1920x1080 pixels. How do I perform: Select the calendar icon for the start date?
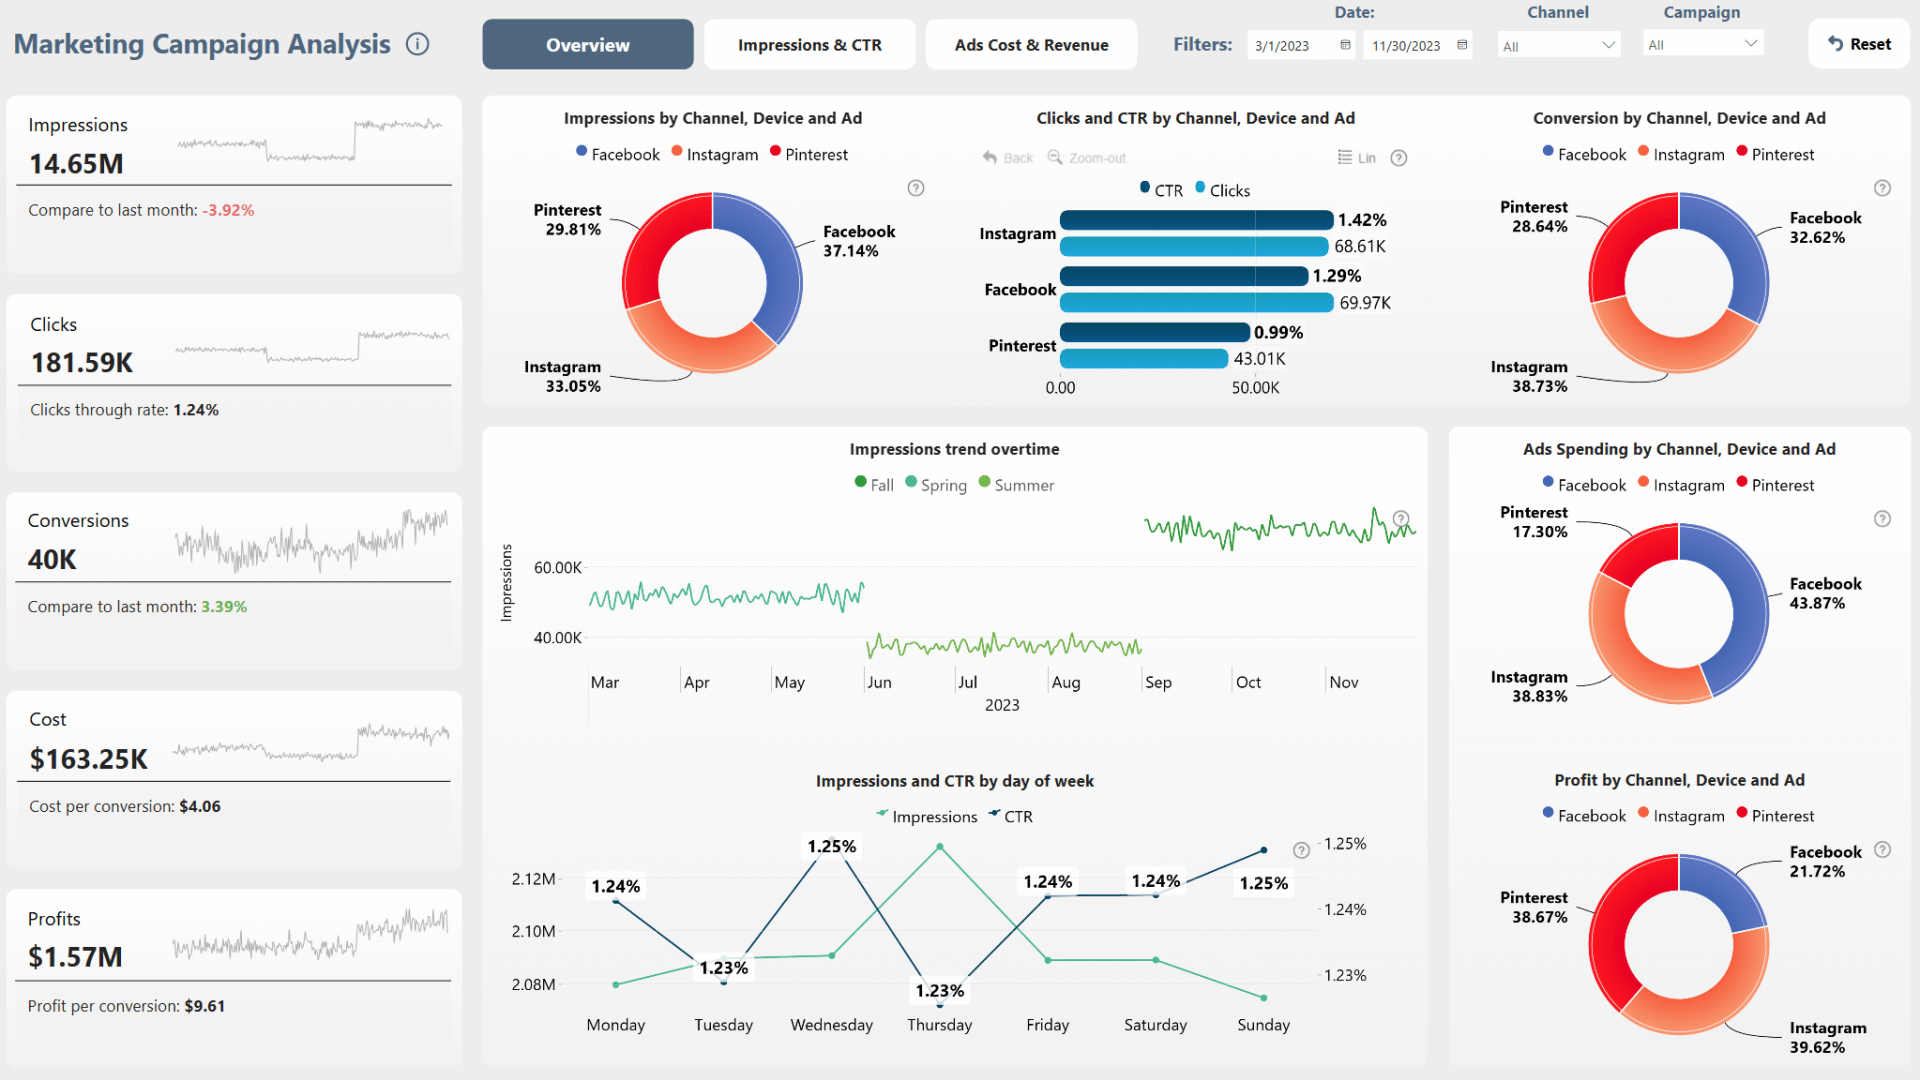pos(1345,44)
